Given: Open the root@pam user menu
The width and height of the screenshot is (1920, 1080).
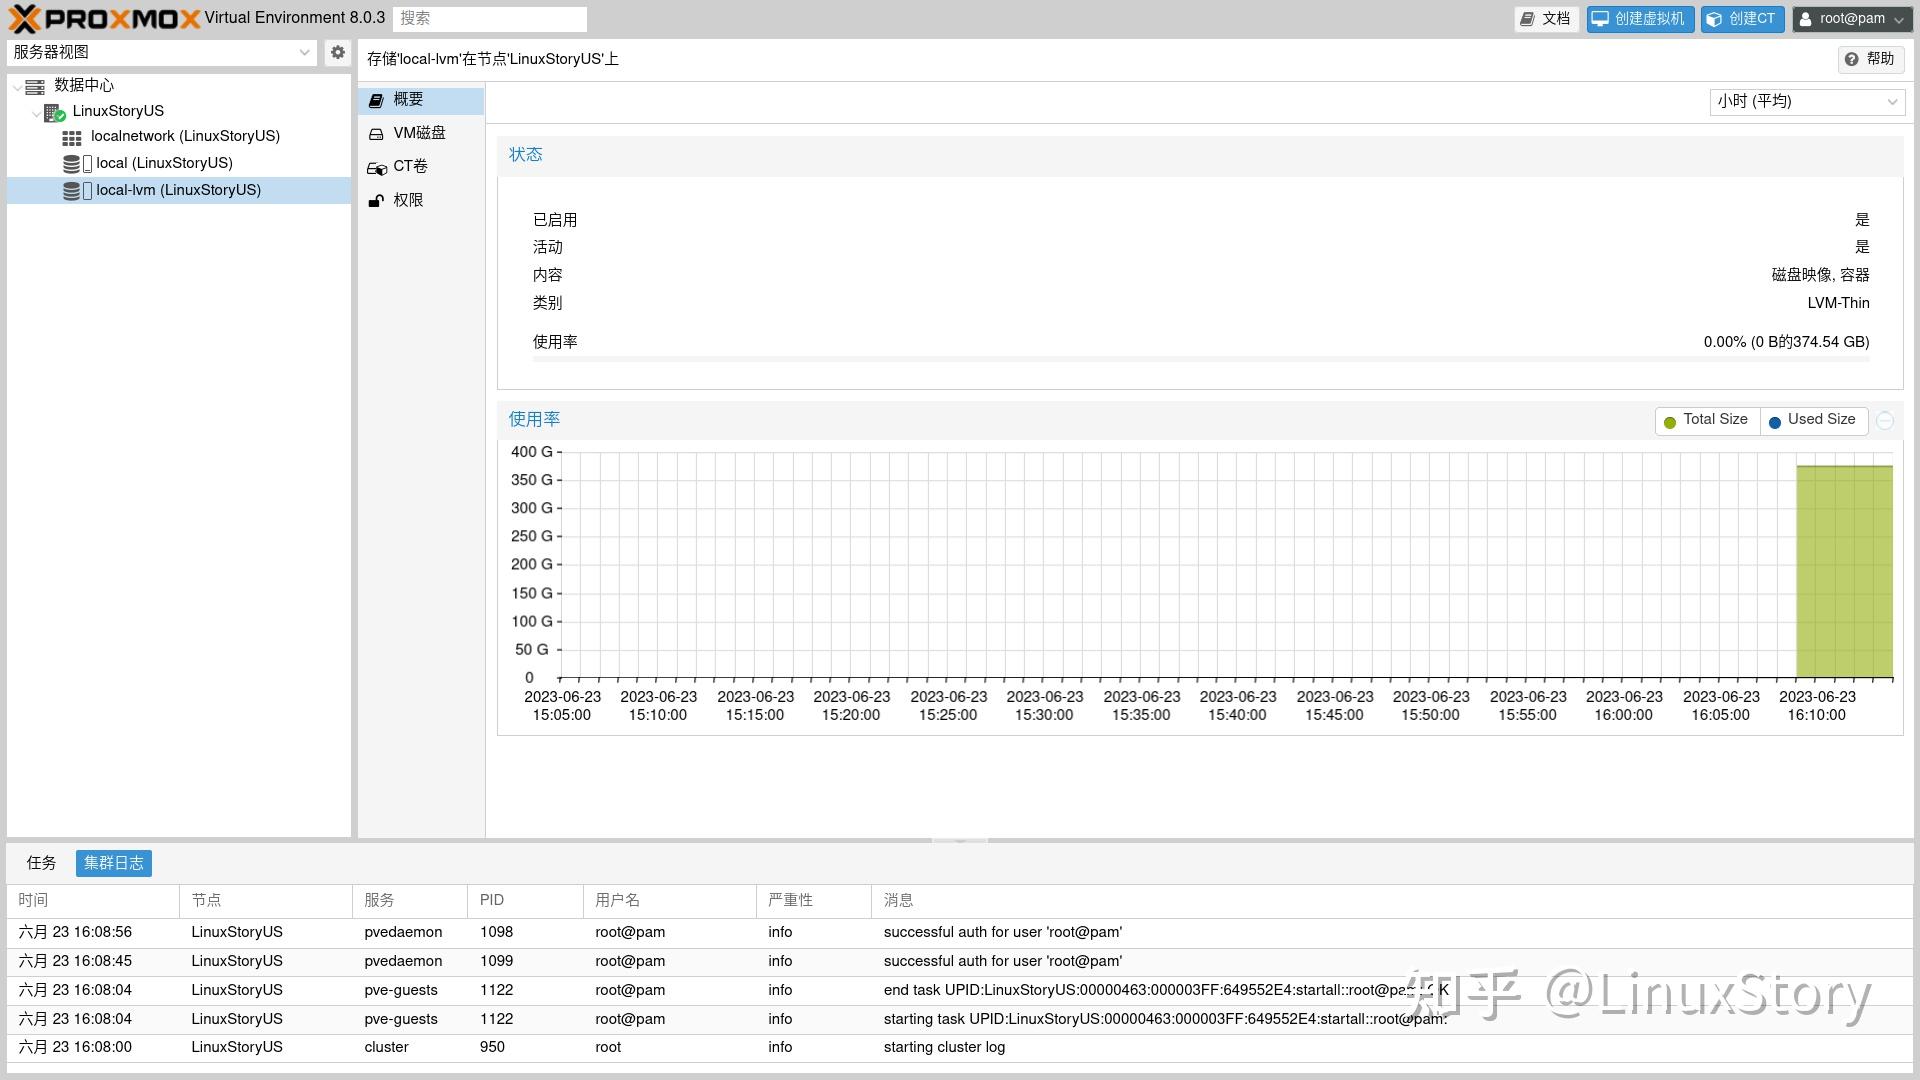Looking at the screenshot, I should [1853, 18].
